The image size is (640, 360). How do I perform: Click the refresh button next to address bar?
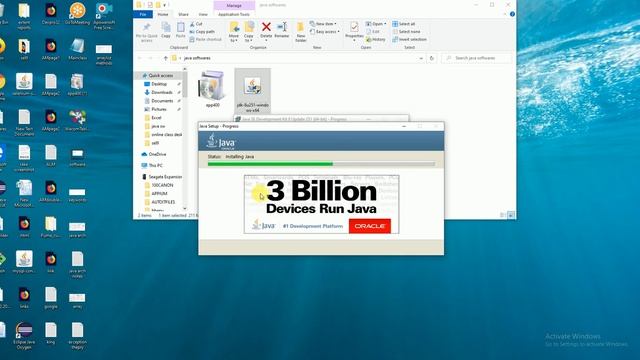(432, 58)
